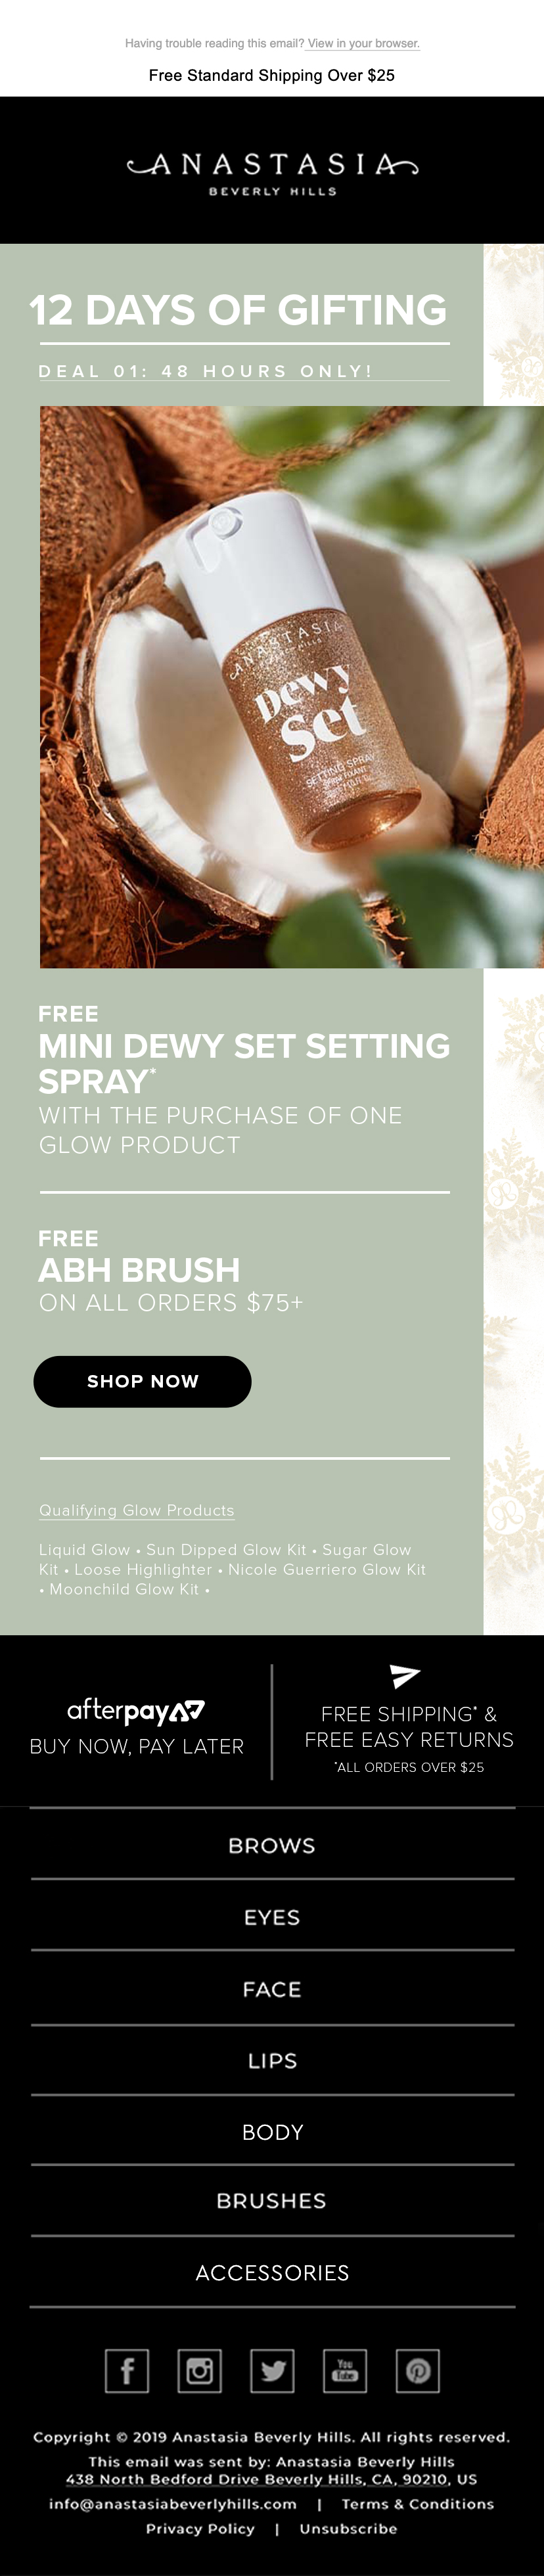This screenshot has width=544, height=2576.
Task: Open the Twitter social icon
Action: [272, 2371]
